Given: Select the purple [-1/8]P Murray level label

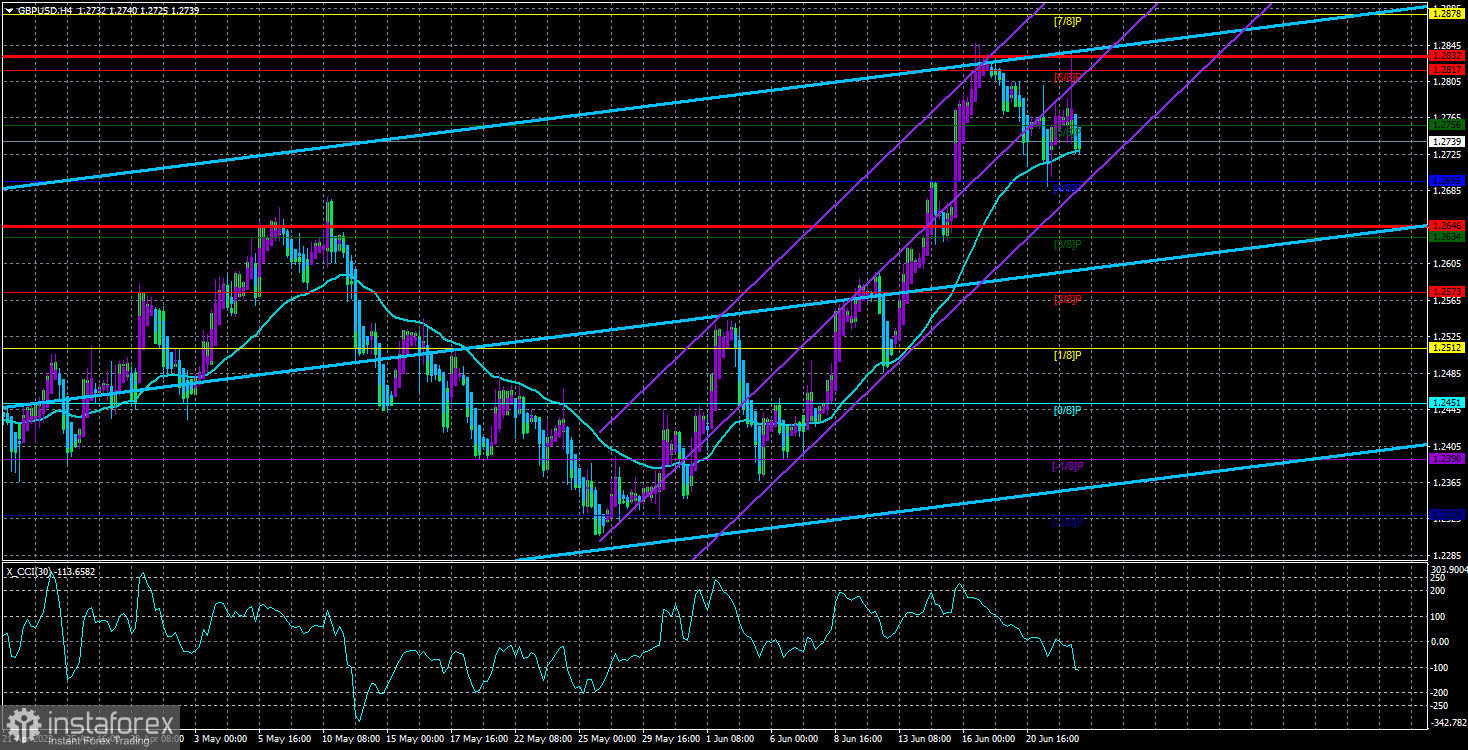Looking at the screenshot, I should point(1067,466).
